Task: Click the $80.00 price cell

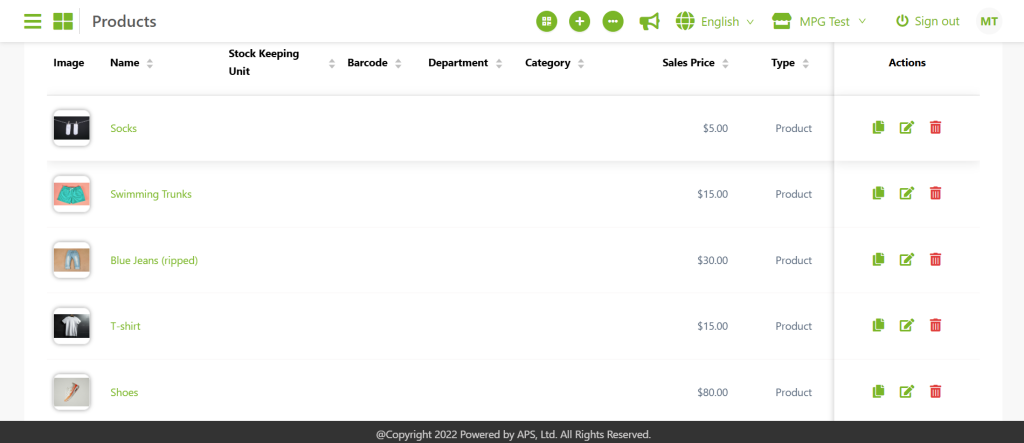Action: point(712,392)
